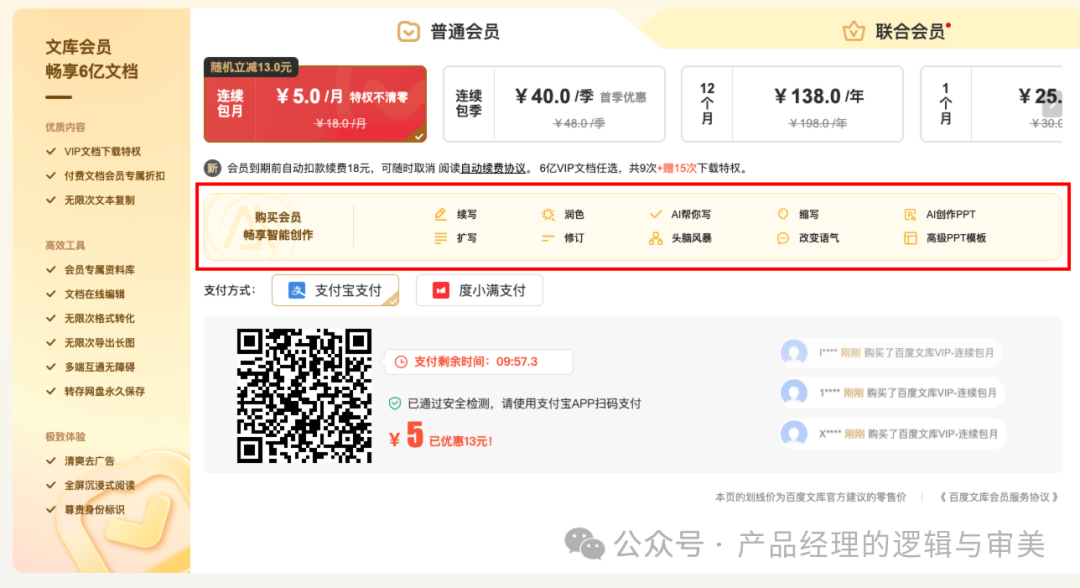Image resolution: width=1080 pixels, height=588 pixels.
Task: Click the countdown clock icon
Action: 401,362
